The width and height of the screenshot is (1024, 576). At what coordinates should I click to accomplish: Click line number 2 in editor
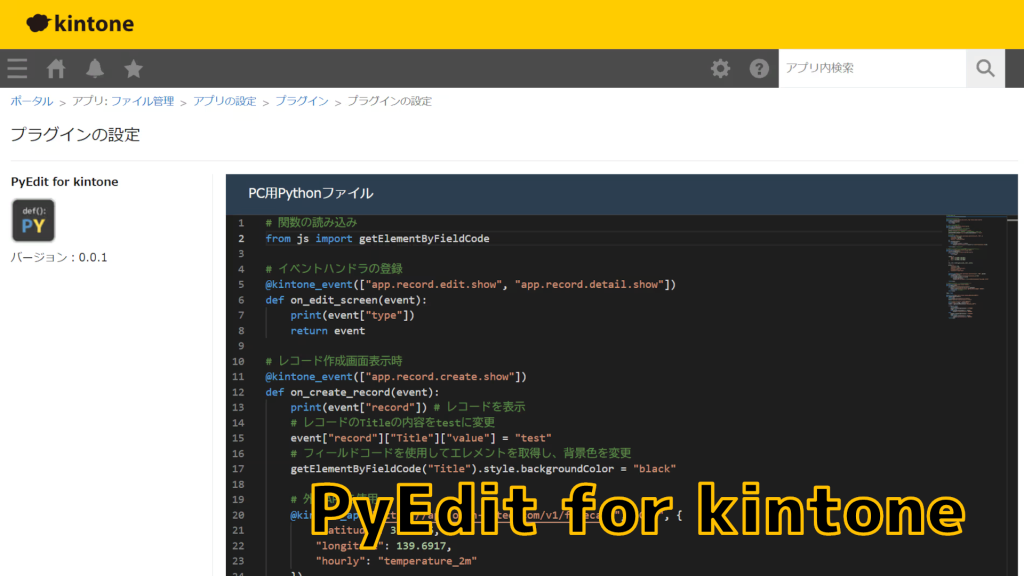tap(241, 238)
